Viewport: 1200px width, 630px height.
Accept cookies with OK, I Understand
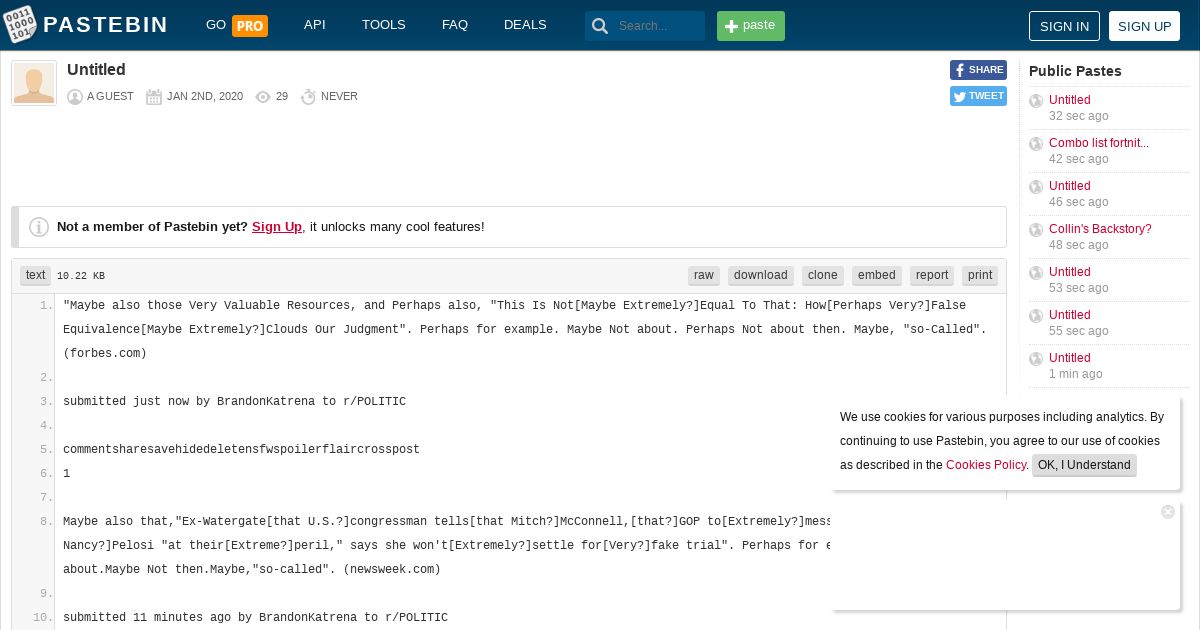point(1084,465)
